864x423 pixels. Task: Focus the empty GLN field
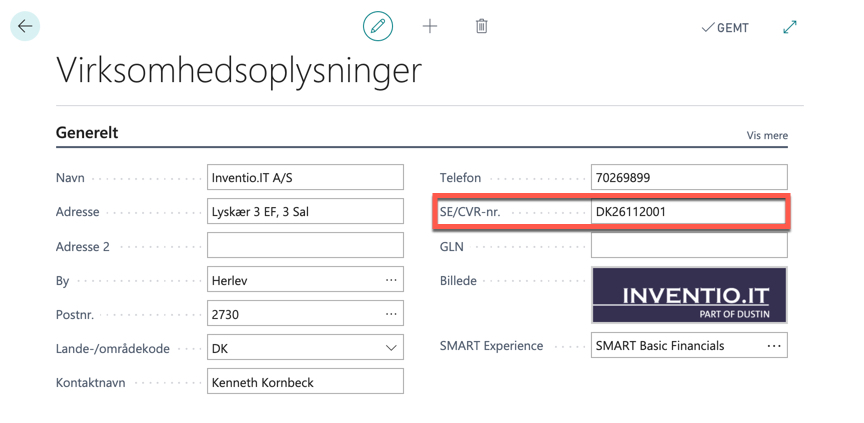coord(689,245)
